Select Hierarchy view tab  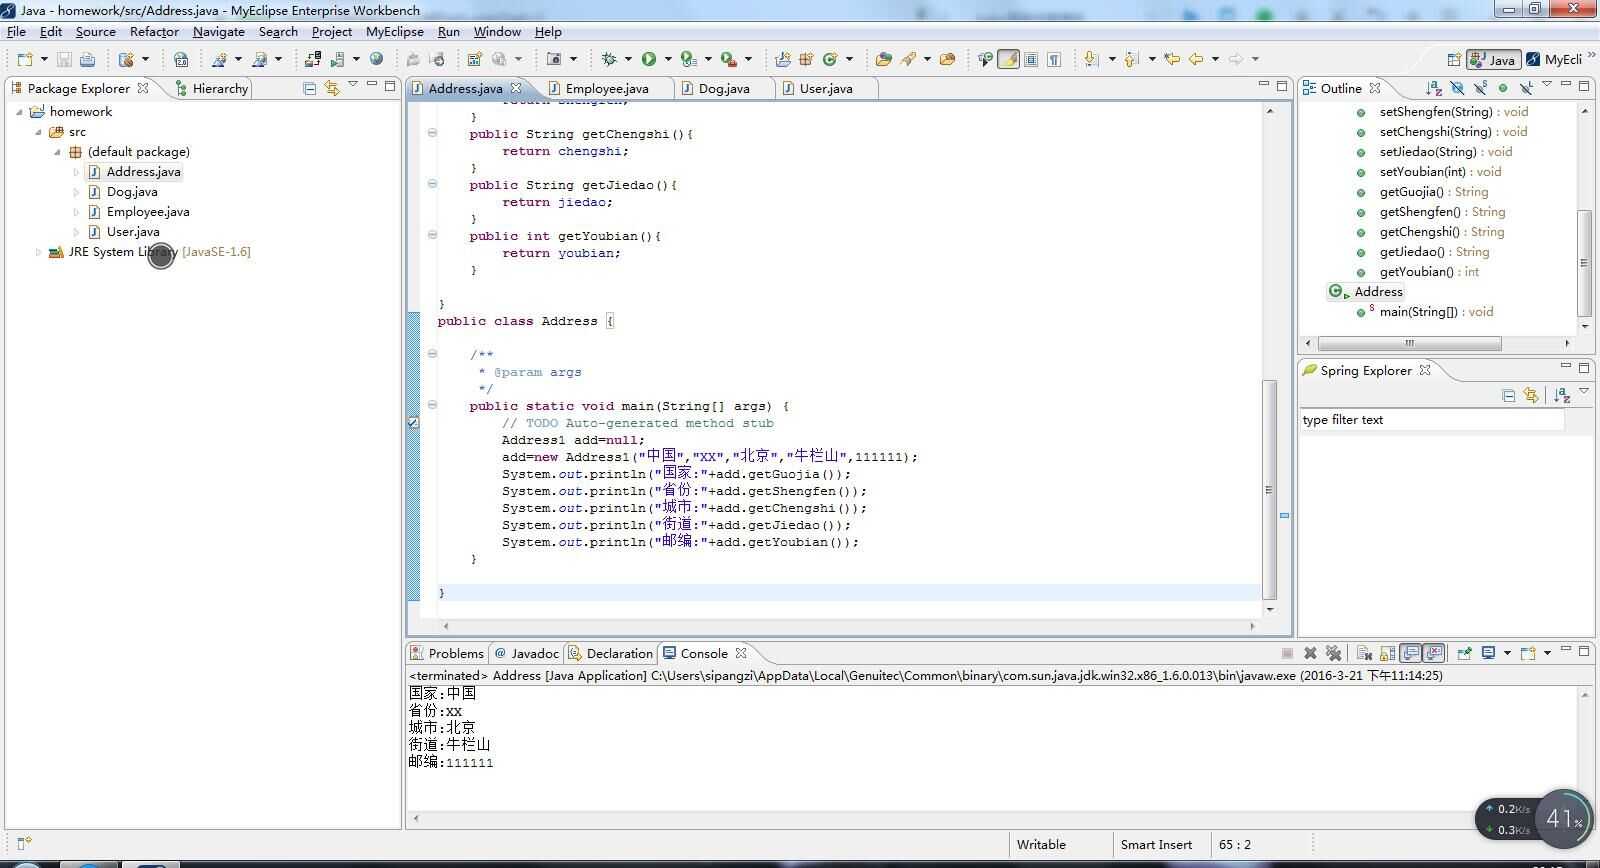pyautogui.click(x=211, y=88)
